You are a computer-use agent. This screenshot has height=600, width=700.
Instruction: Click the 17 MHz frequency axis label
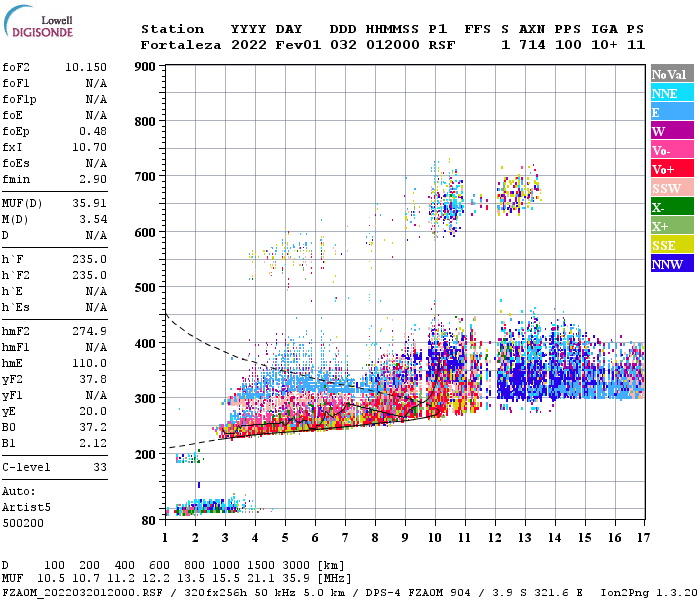[x=643, y=538]
